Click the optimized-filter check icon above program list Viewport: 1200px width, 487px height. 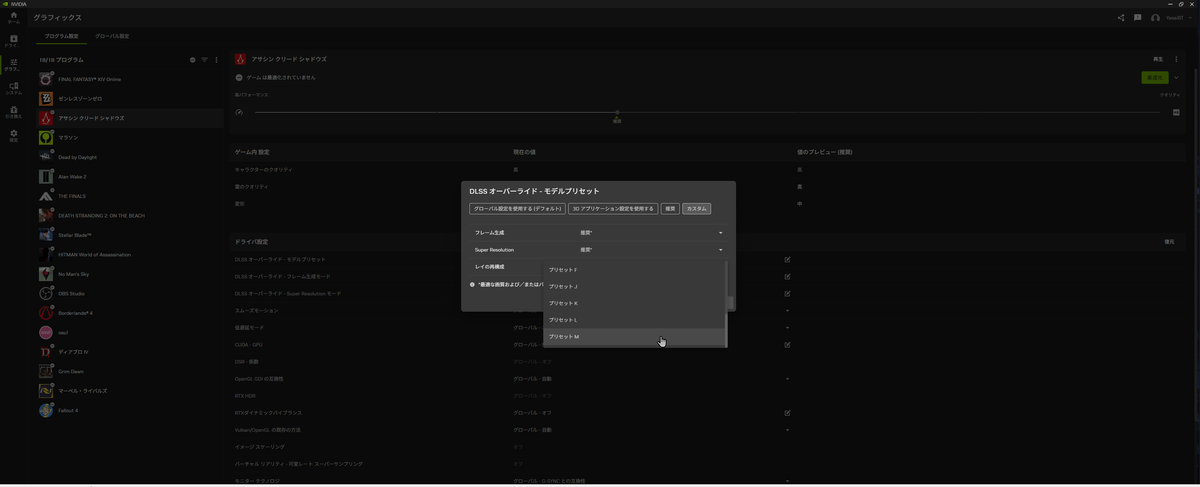pyautogui.click(x=193, y=60)
